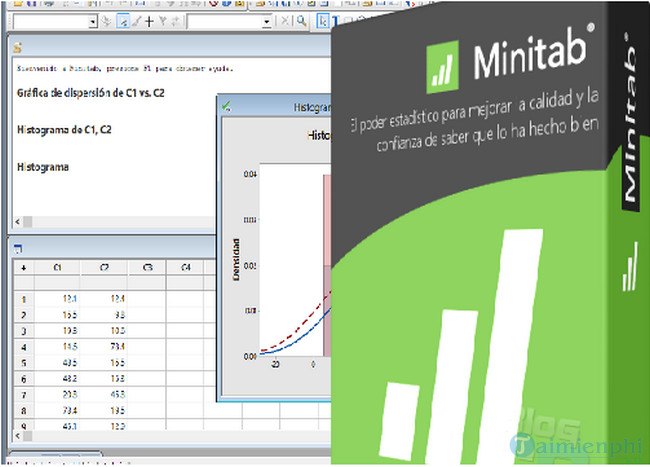650x467 pixels.
Task: Click inside the second toolbar combo box field
Action: click(x=225, y=22)
